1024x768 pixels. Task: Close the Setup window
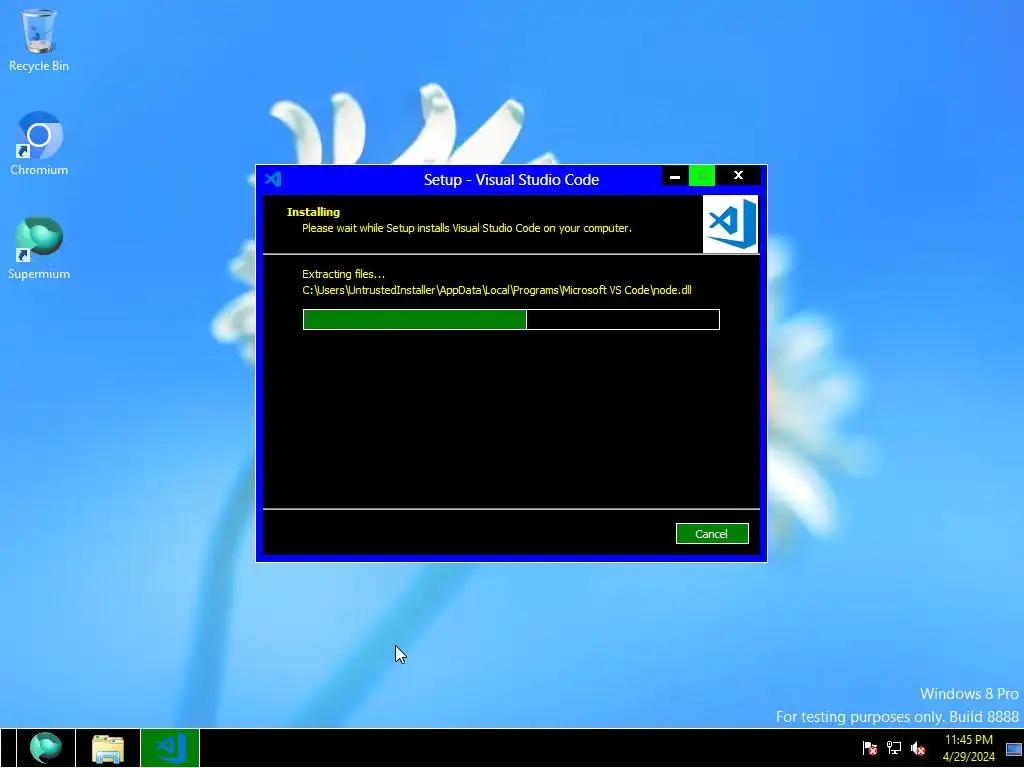tap(738, 176)
